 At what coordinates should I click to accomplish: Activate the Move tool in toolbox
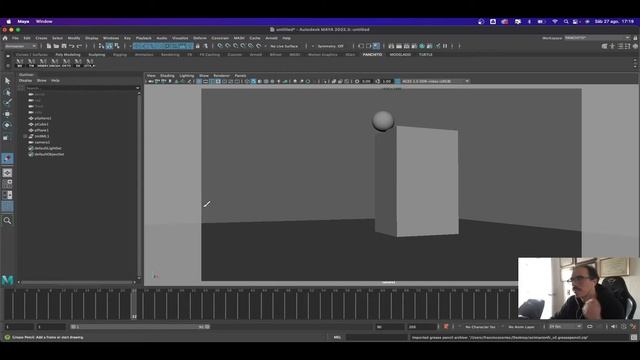(7, 114)
